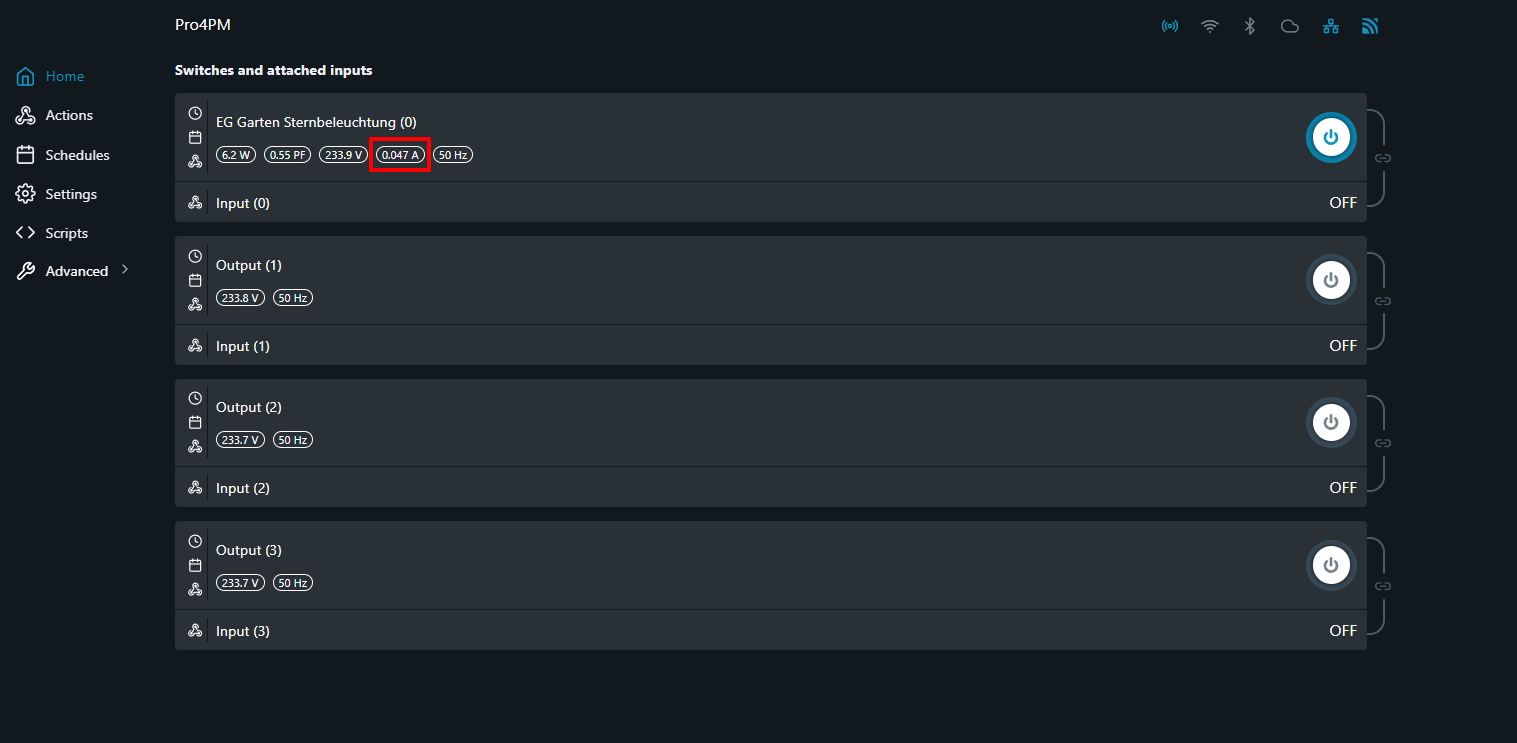Open the Input (2) row
Image resolution: width=1517 pixels, height=743 pixels.
coord(243,488)
